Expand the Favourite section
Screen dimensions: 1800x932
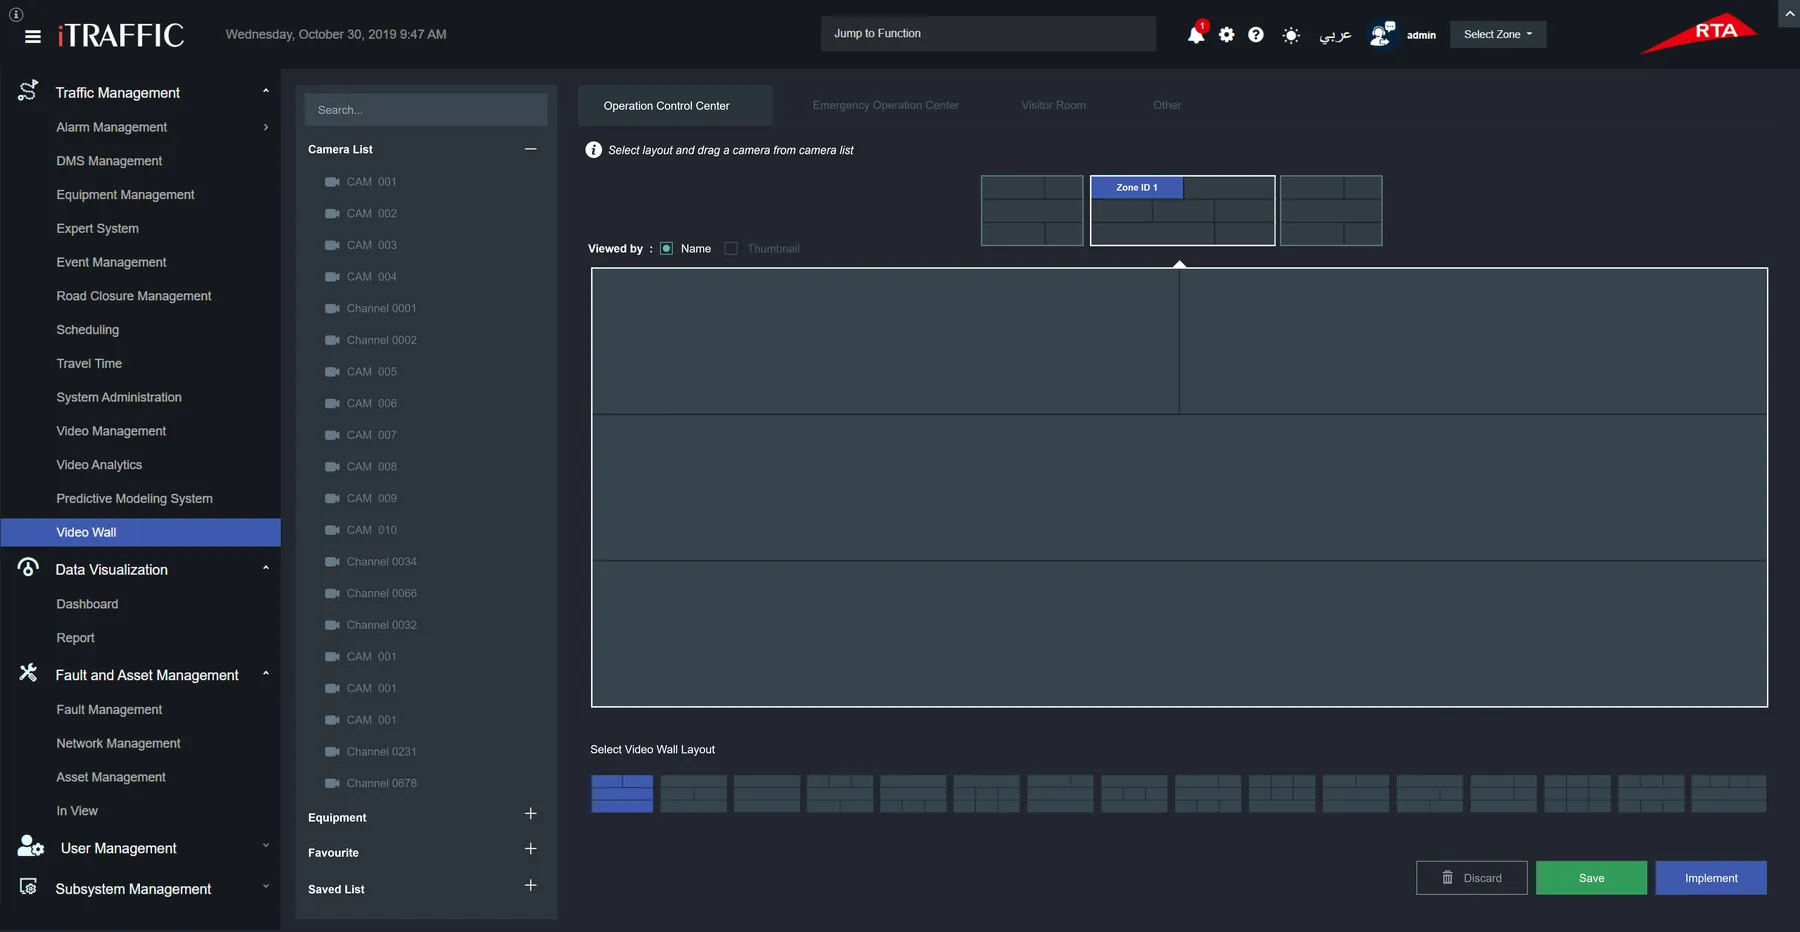[531, 849]
